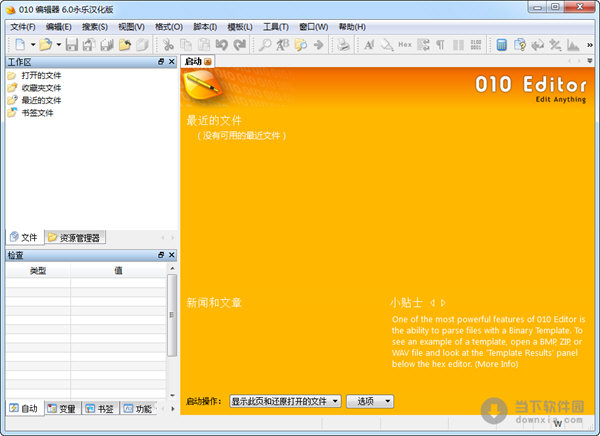The image size is (600, 436).
Task: Float the 检查 panel
Action: pos(161,255)
